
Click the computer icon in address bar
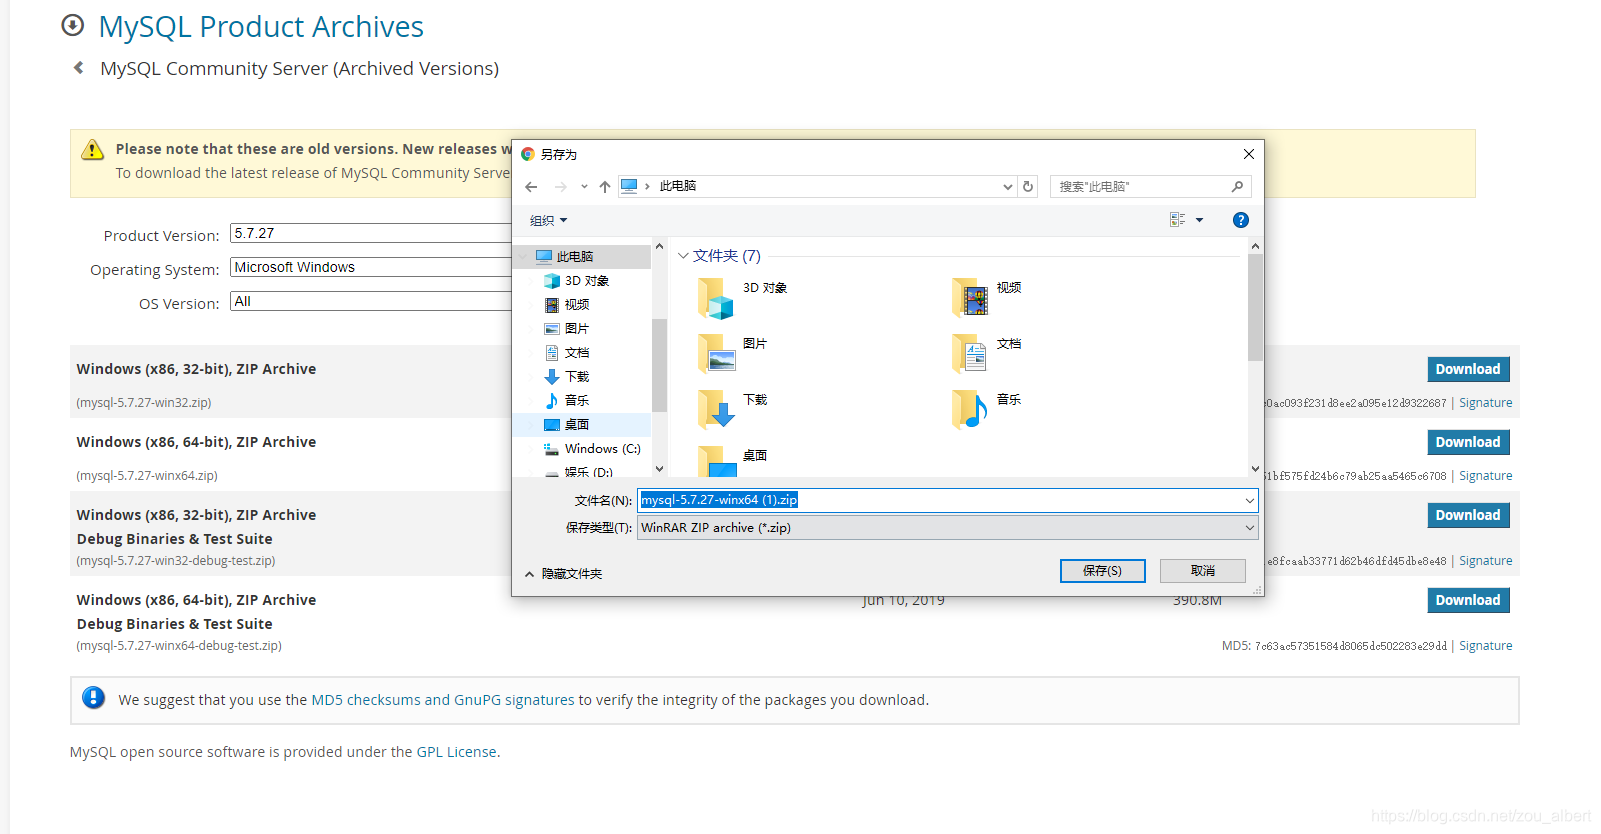(x=629, y=186)
